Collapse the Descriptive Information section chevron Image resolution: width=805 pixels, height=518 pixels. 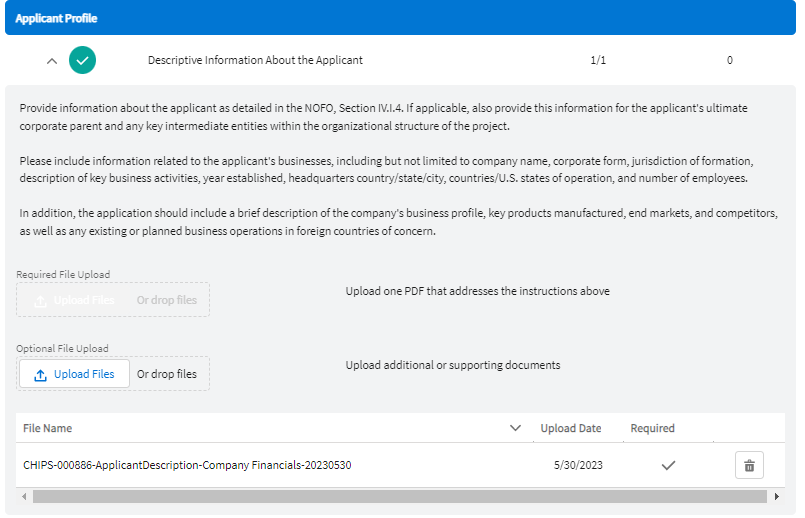[x=52, y=61]
